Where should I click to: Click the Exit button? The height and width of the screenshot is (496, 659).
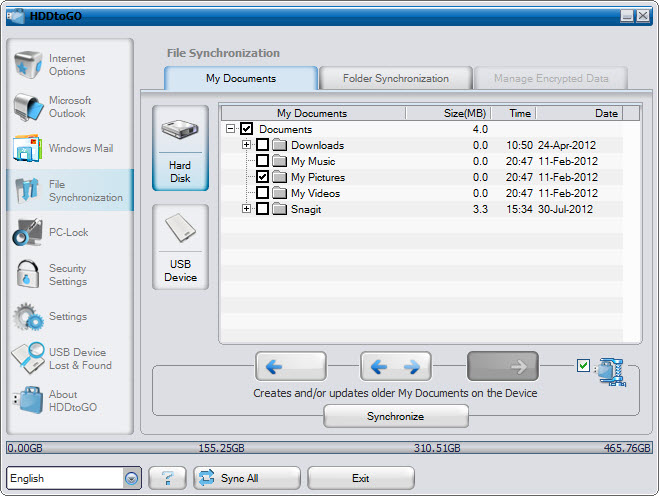tap(361, 478)
